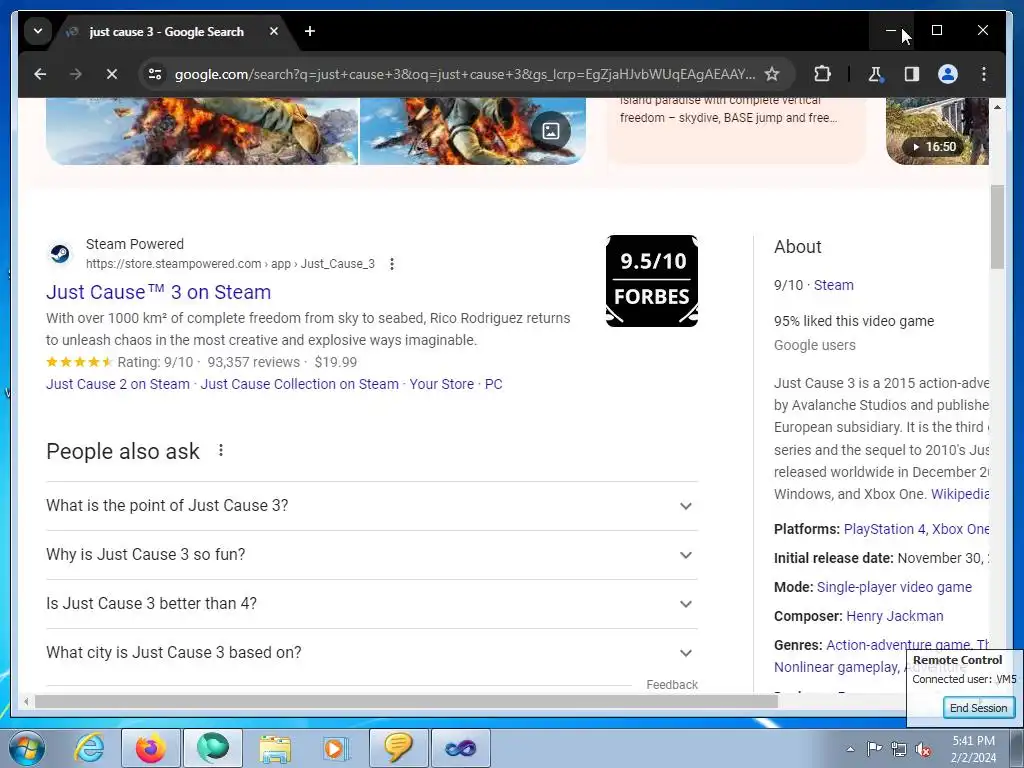Open the profile avatar menu
The height and width of the screenshot is (768, 1024).
(x=948, y=74)
